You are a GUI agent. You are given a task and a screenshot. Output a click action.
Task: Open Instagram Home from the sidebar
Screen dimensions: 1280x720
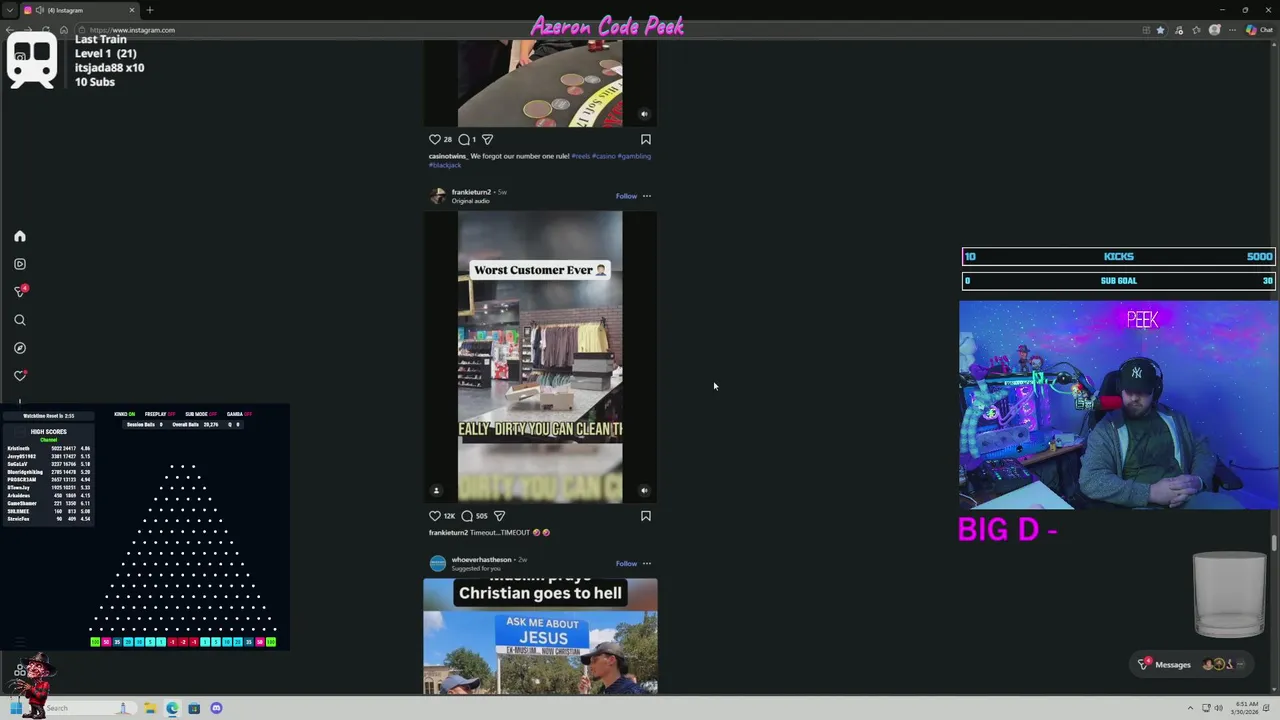[20, 236]
